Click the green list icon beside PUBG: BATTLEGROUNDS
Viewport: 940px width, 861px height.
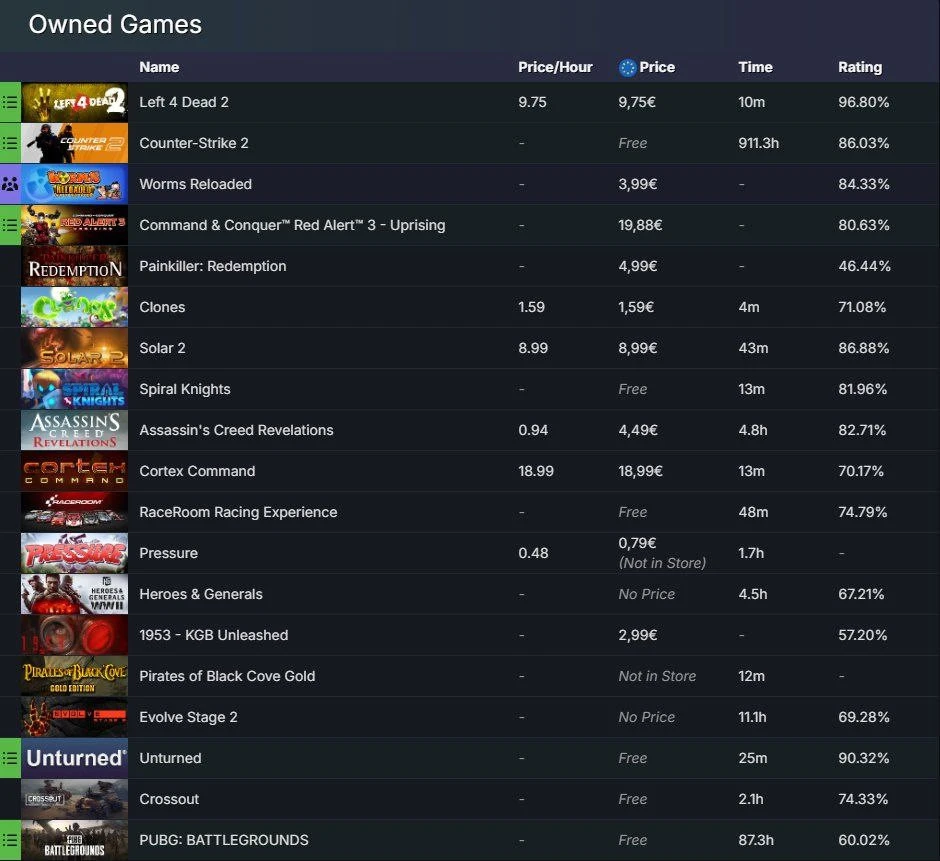(x=10, y=840)
